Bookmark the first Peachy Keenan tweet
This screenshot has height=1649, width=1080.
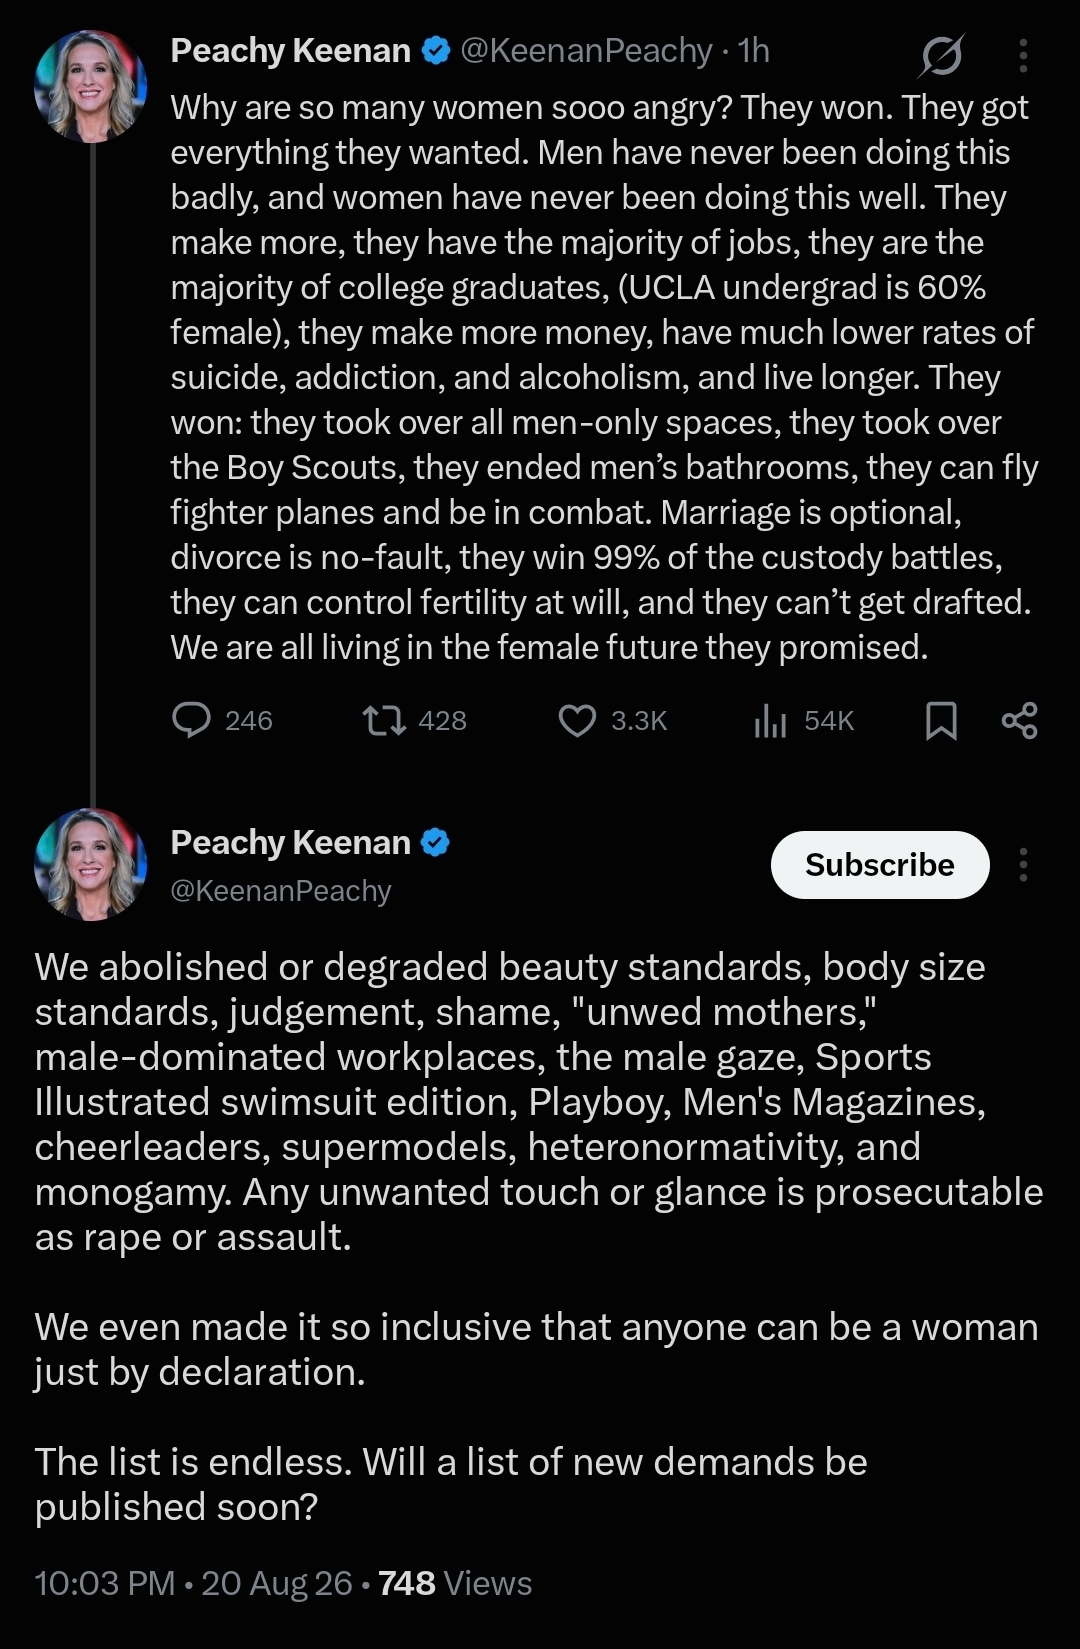point(941,720)
